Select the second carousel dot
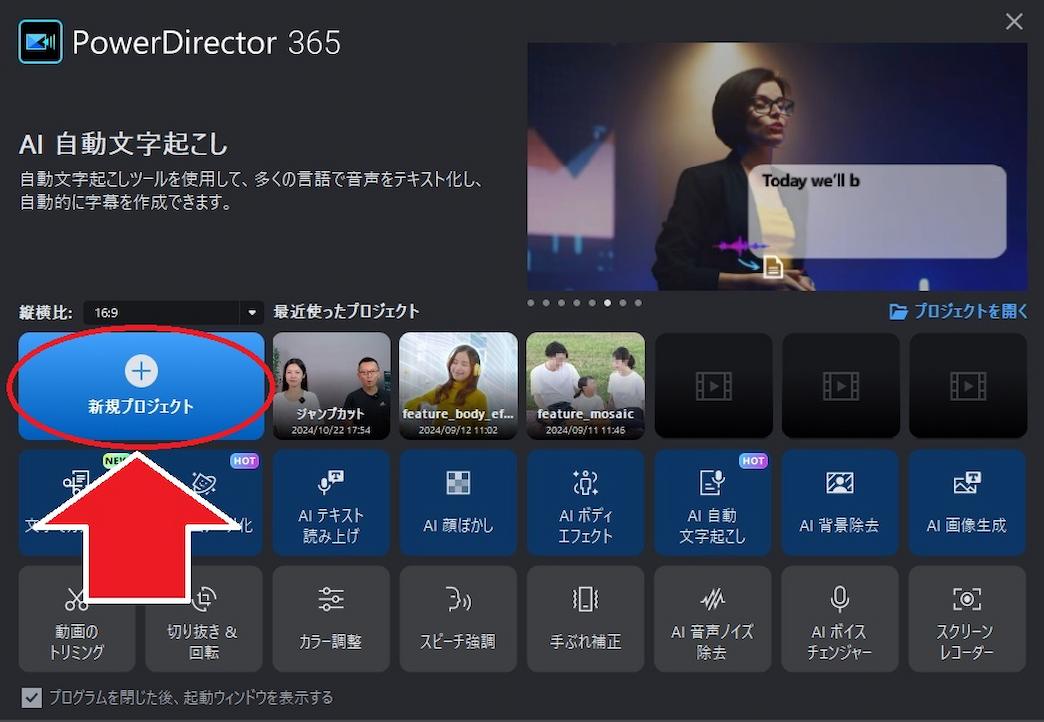Viewport: 1044px width, 722px height. click(546, 303)
